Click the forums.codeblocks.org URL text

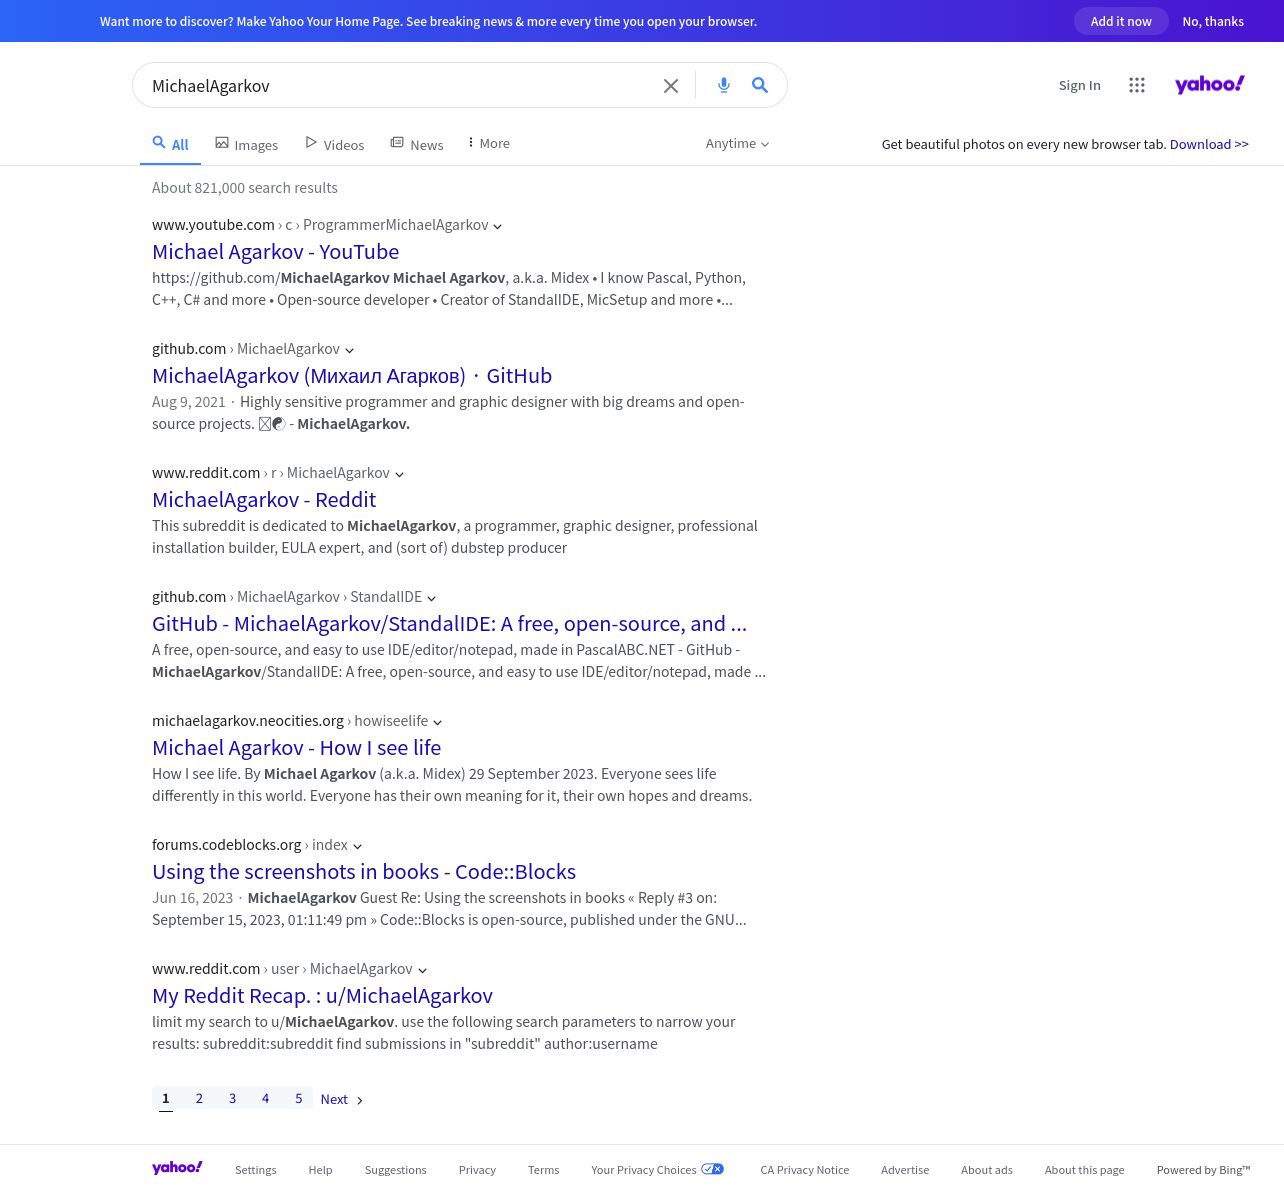(x=227, y=845)
